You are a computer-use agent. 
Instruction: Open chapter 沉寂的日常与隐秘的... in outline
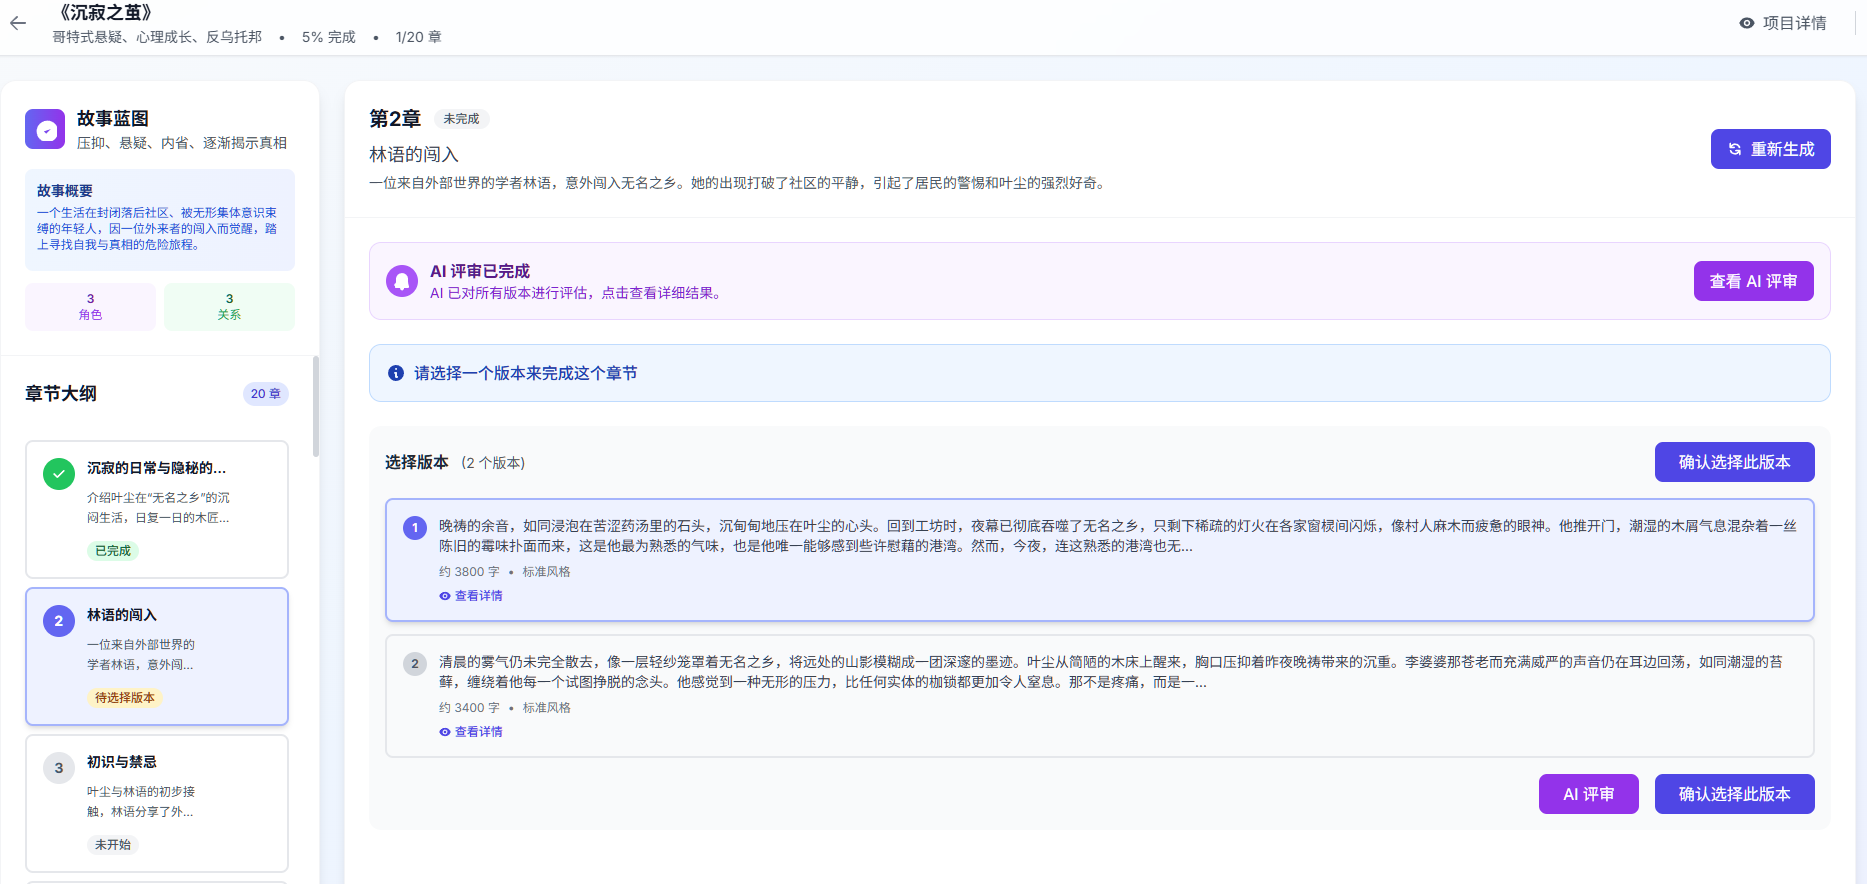(157, 509)
